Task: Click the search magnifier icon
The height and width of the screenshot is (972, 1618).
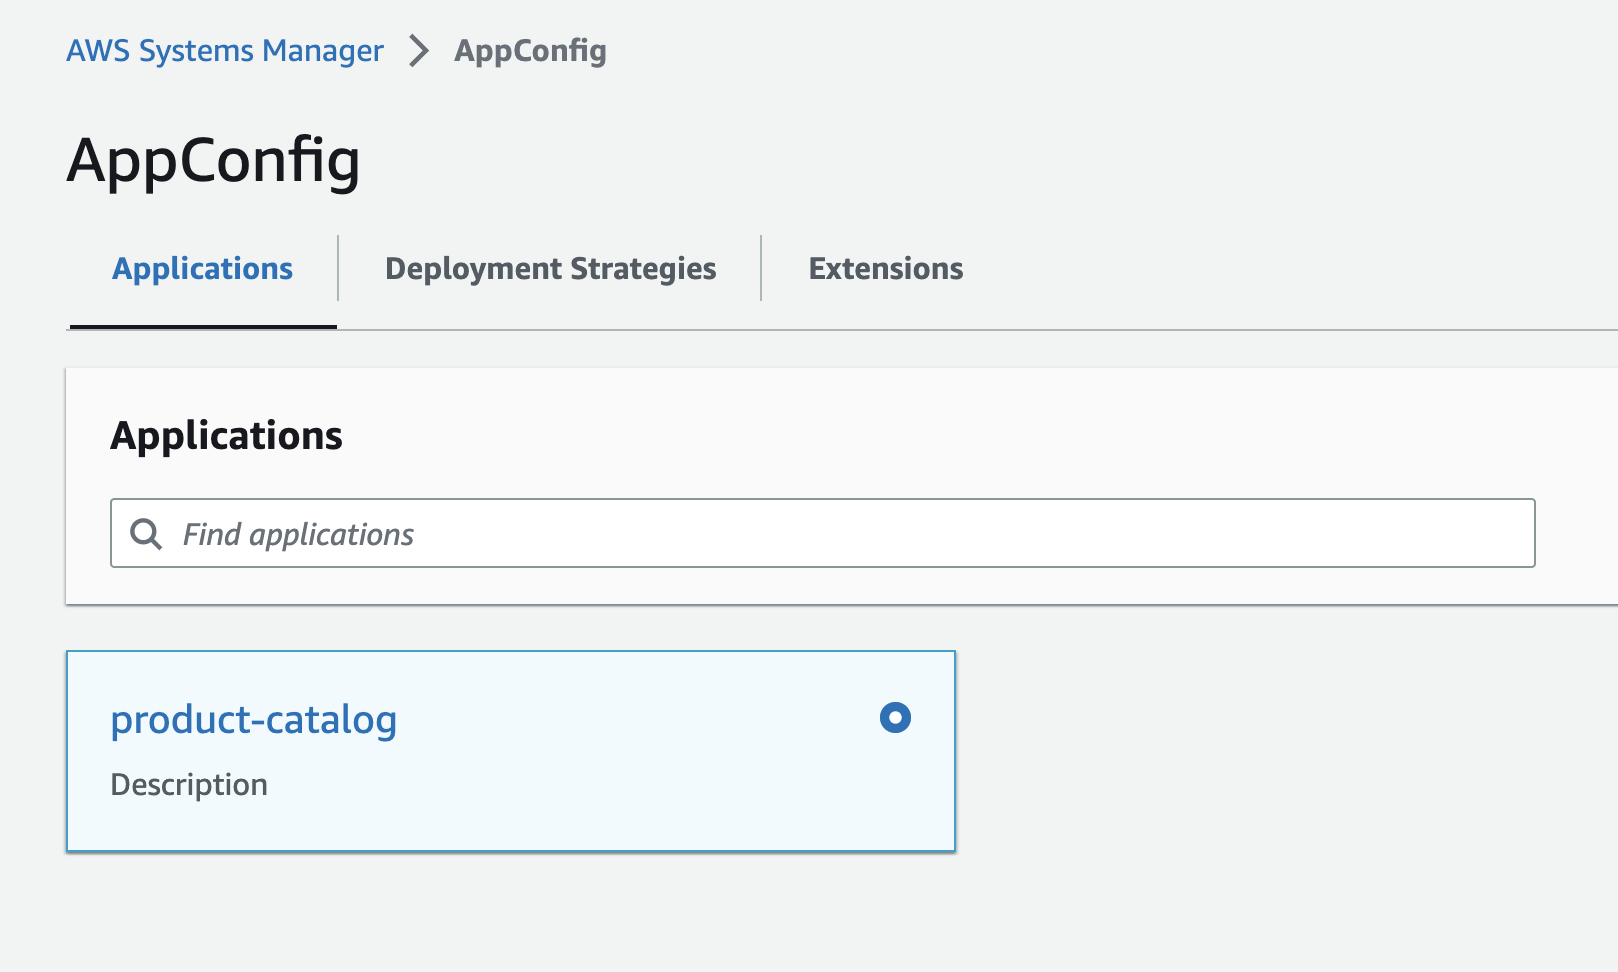Action: (146, 534)
